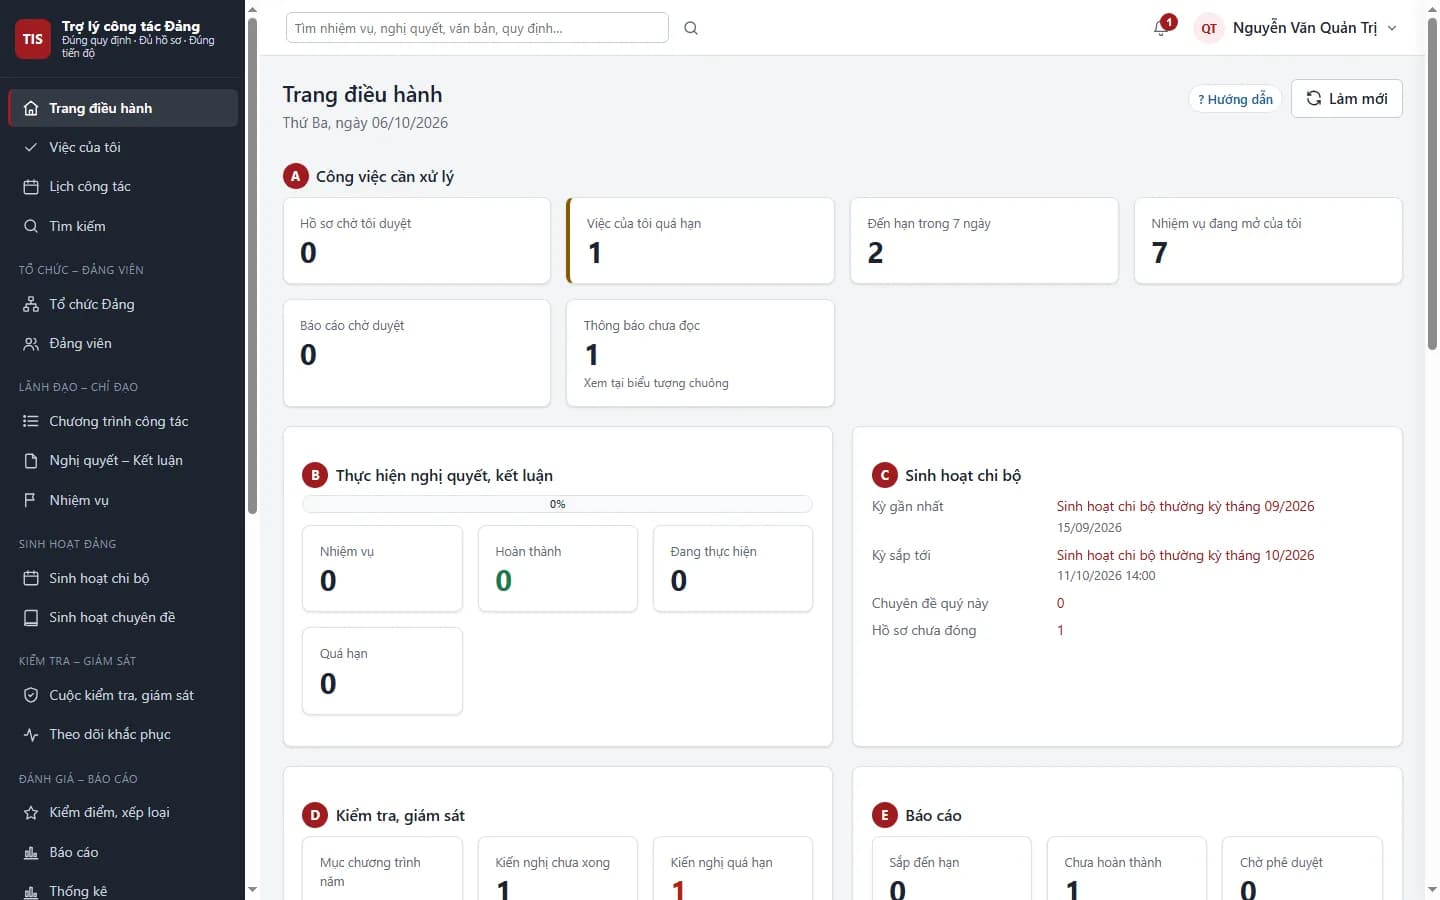Click the 0% resolution progress bar
The height and width of the screenshot is (900, 1440).
pyautogui.click(x=557, y=504)
